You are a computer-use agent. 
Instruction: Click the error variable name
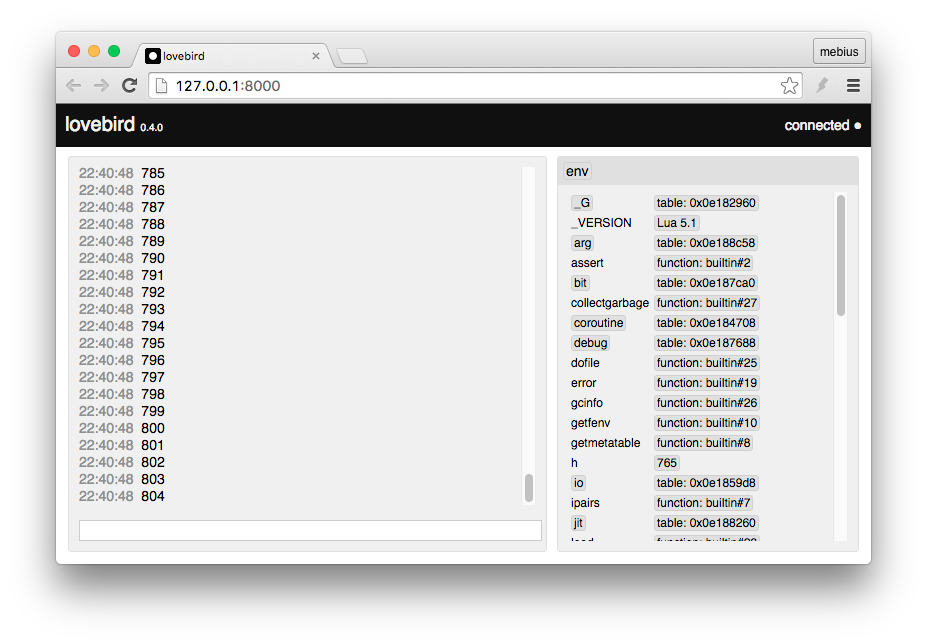tap(584, 383)
